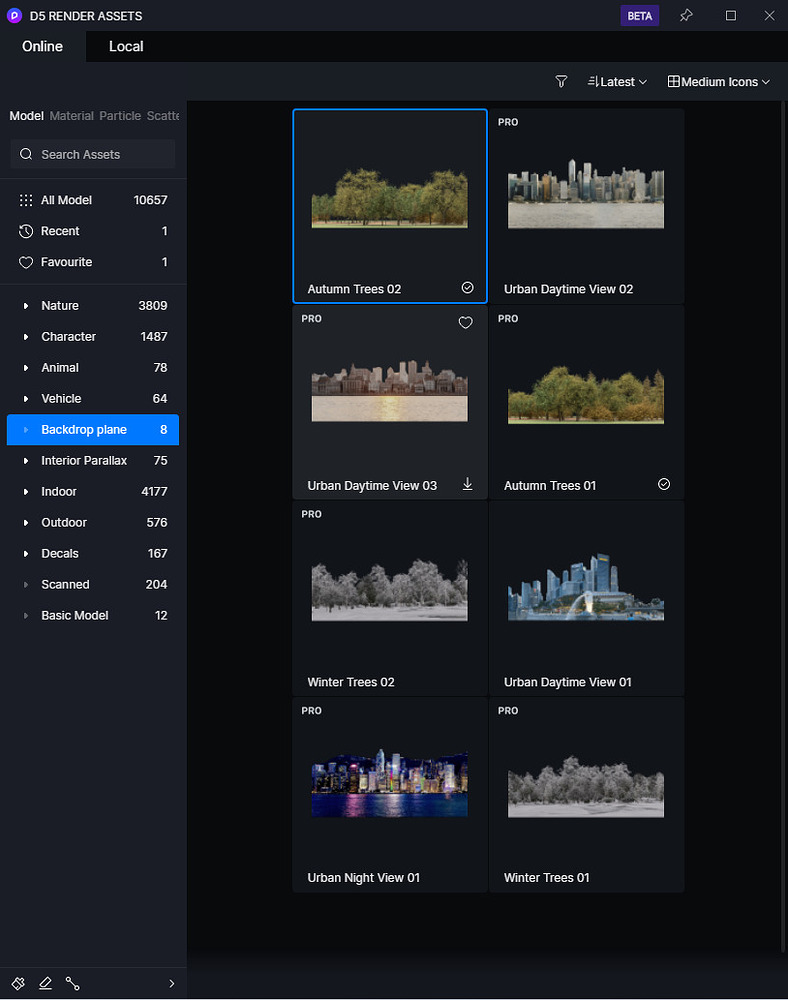Screen dimensions: 788x1000
Task: Open the Latest sort dropdown
Action: (617, 82)
